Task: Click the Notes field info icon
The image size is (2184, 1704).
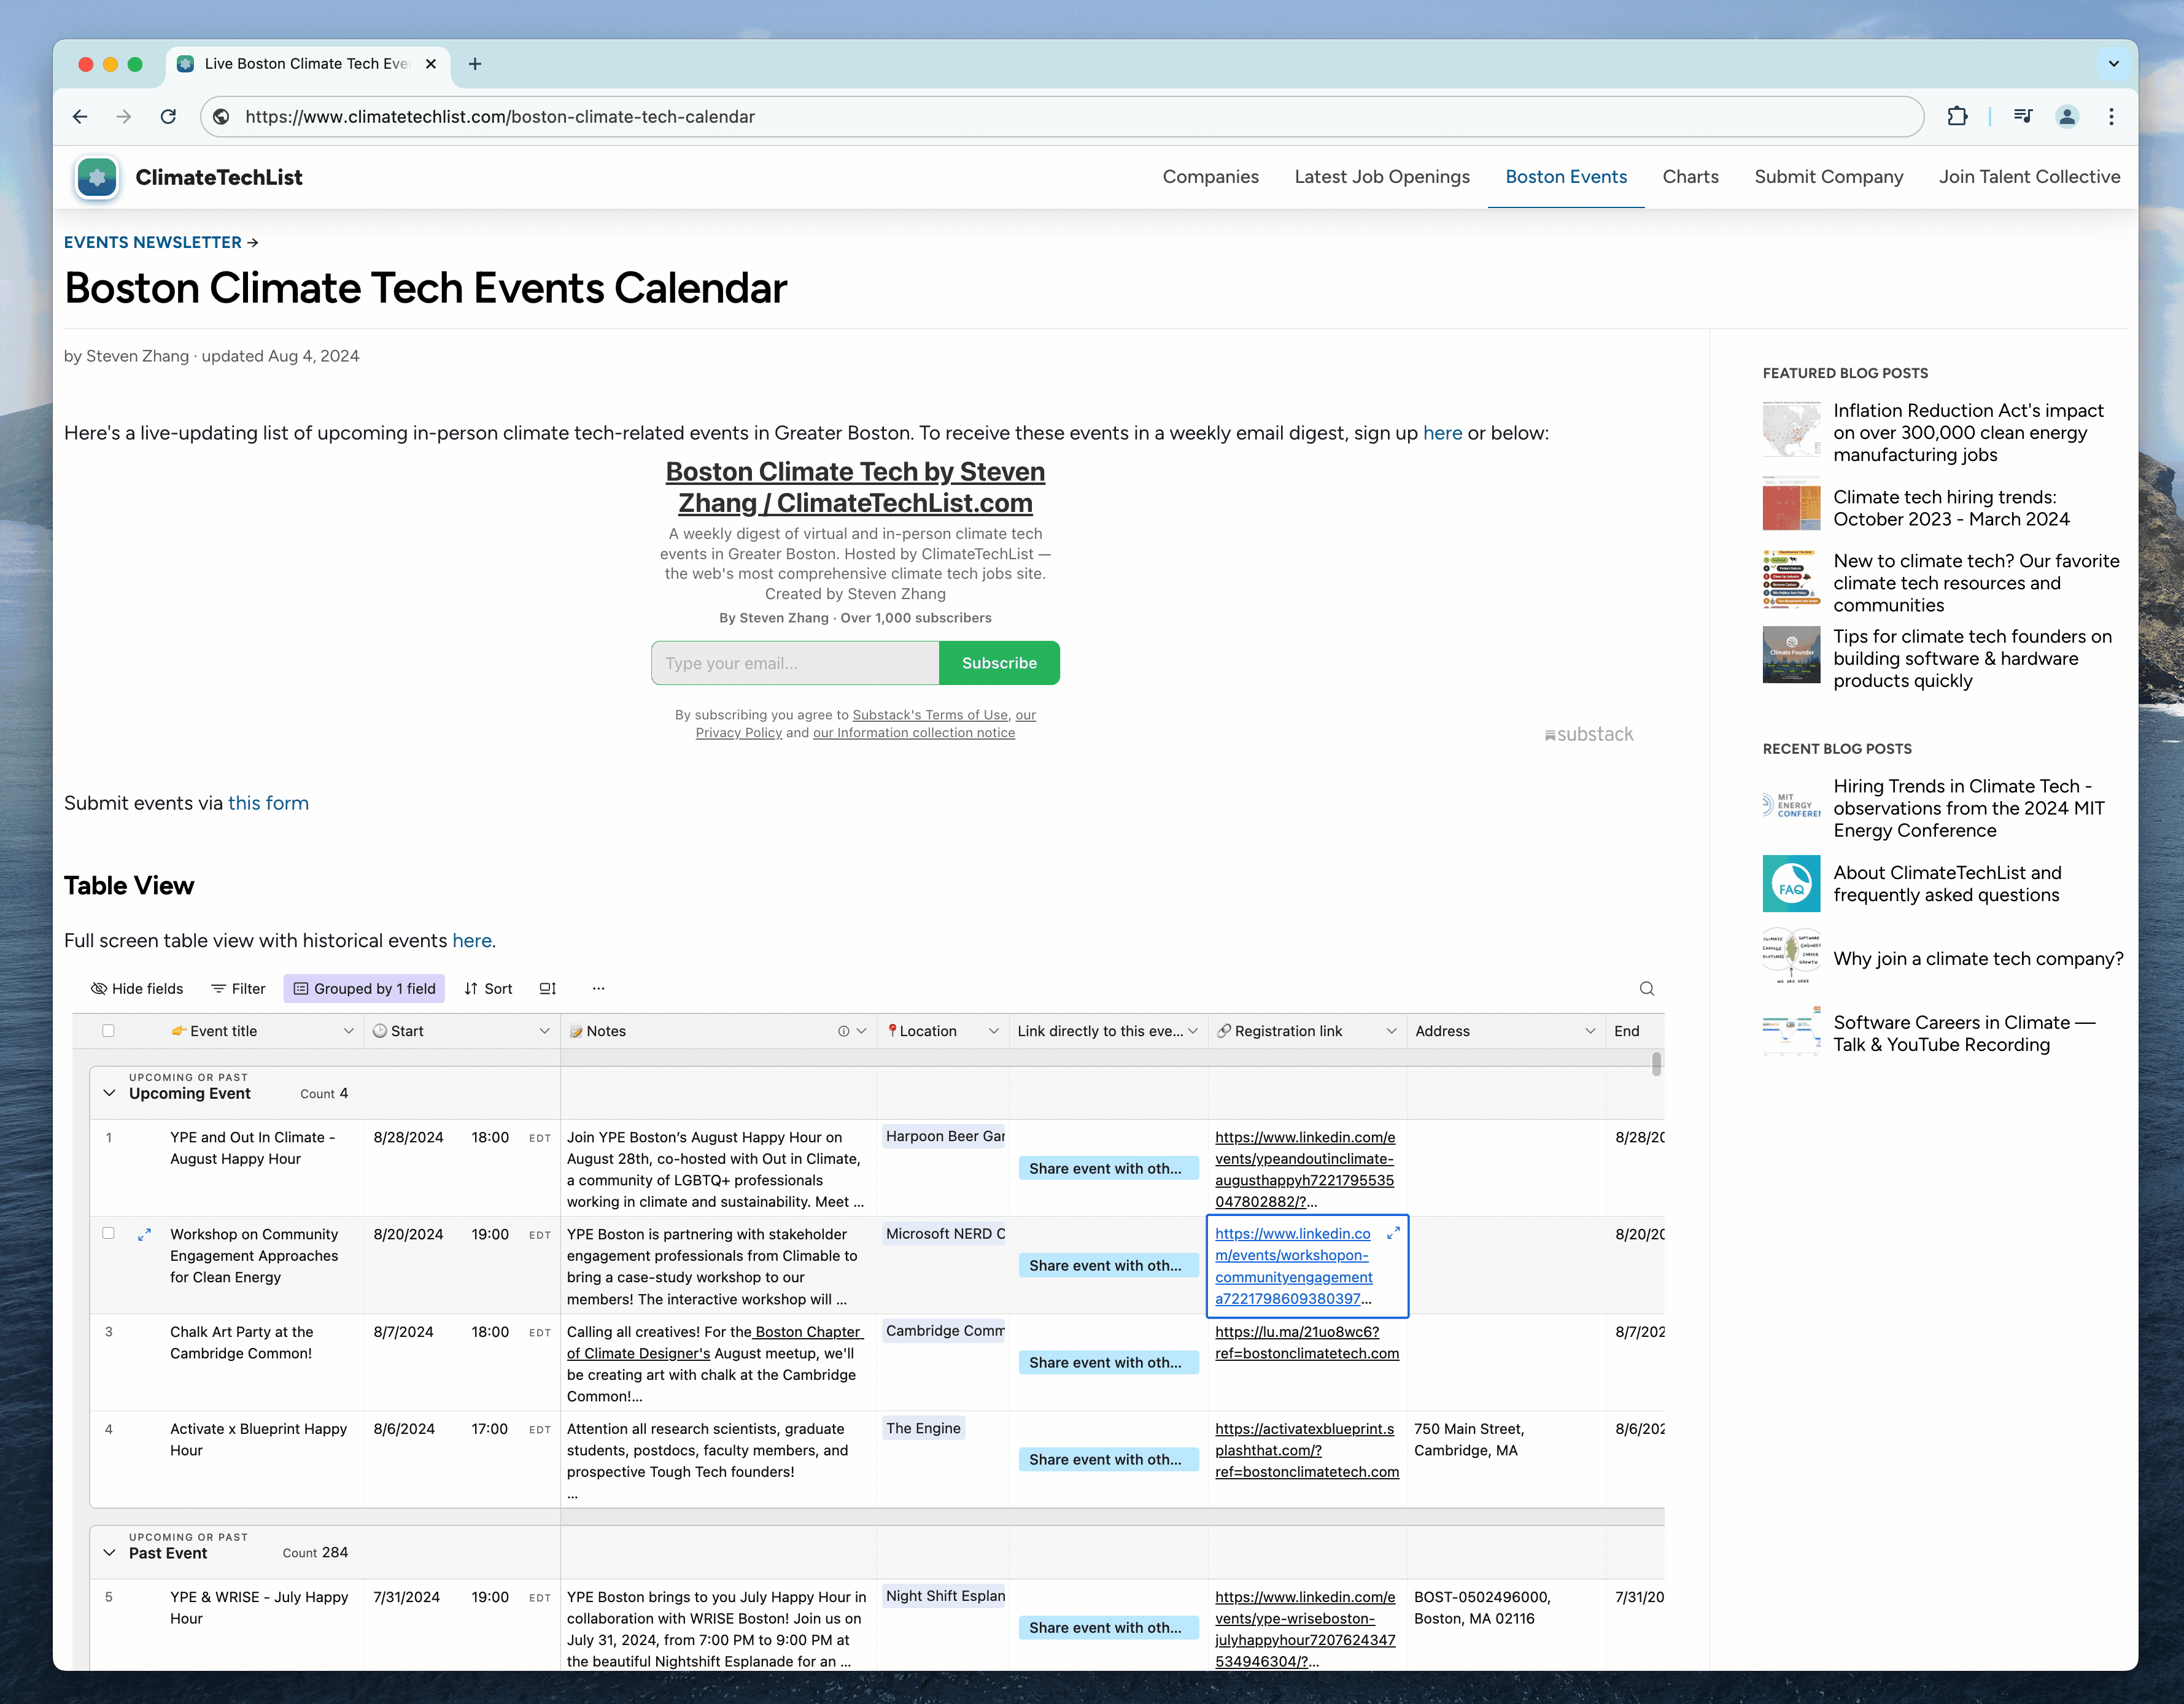Action: [x=843, y=1032]
